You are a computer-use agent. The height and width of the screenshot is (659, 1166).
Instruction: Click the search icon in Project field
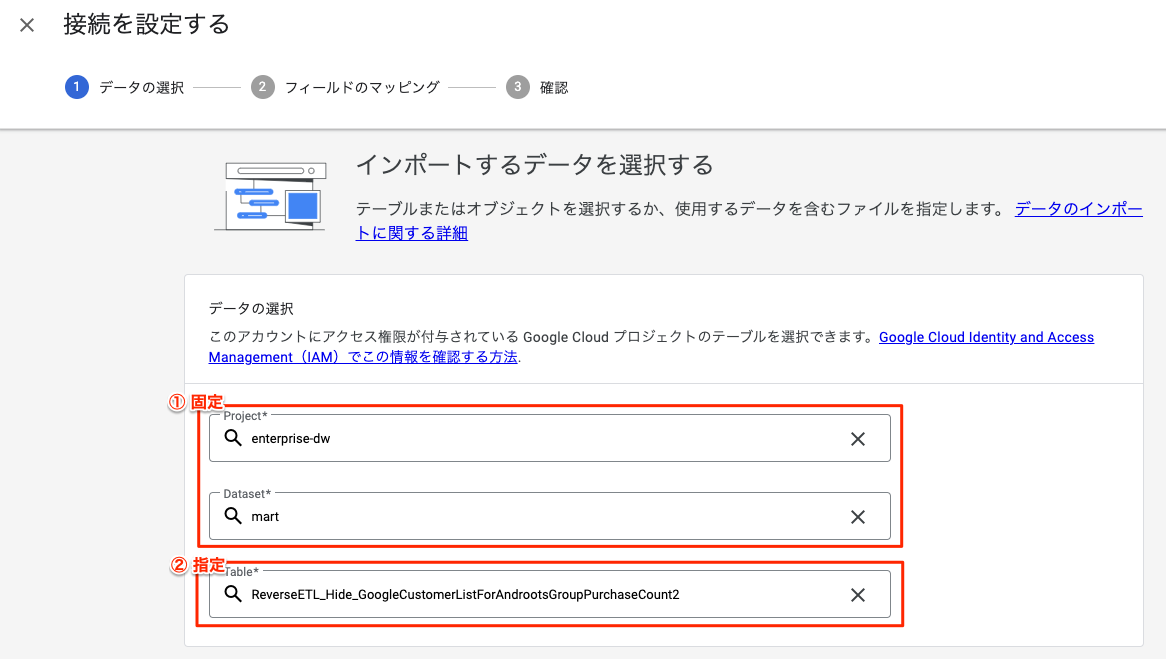coord(232,438)
